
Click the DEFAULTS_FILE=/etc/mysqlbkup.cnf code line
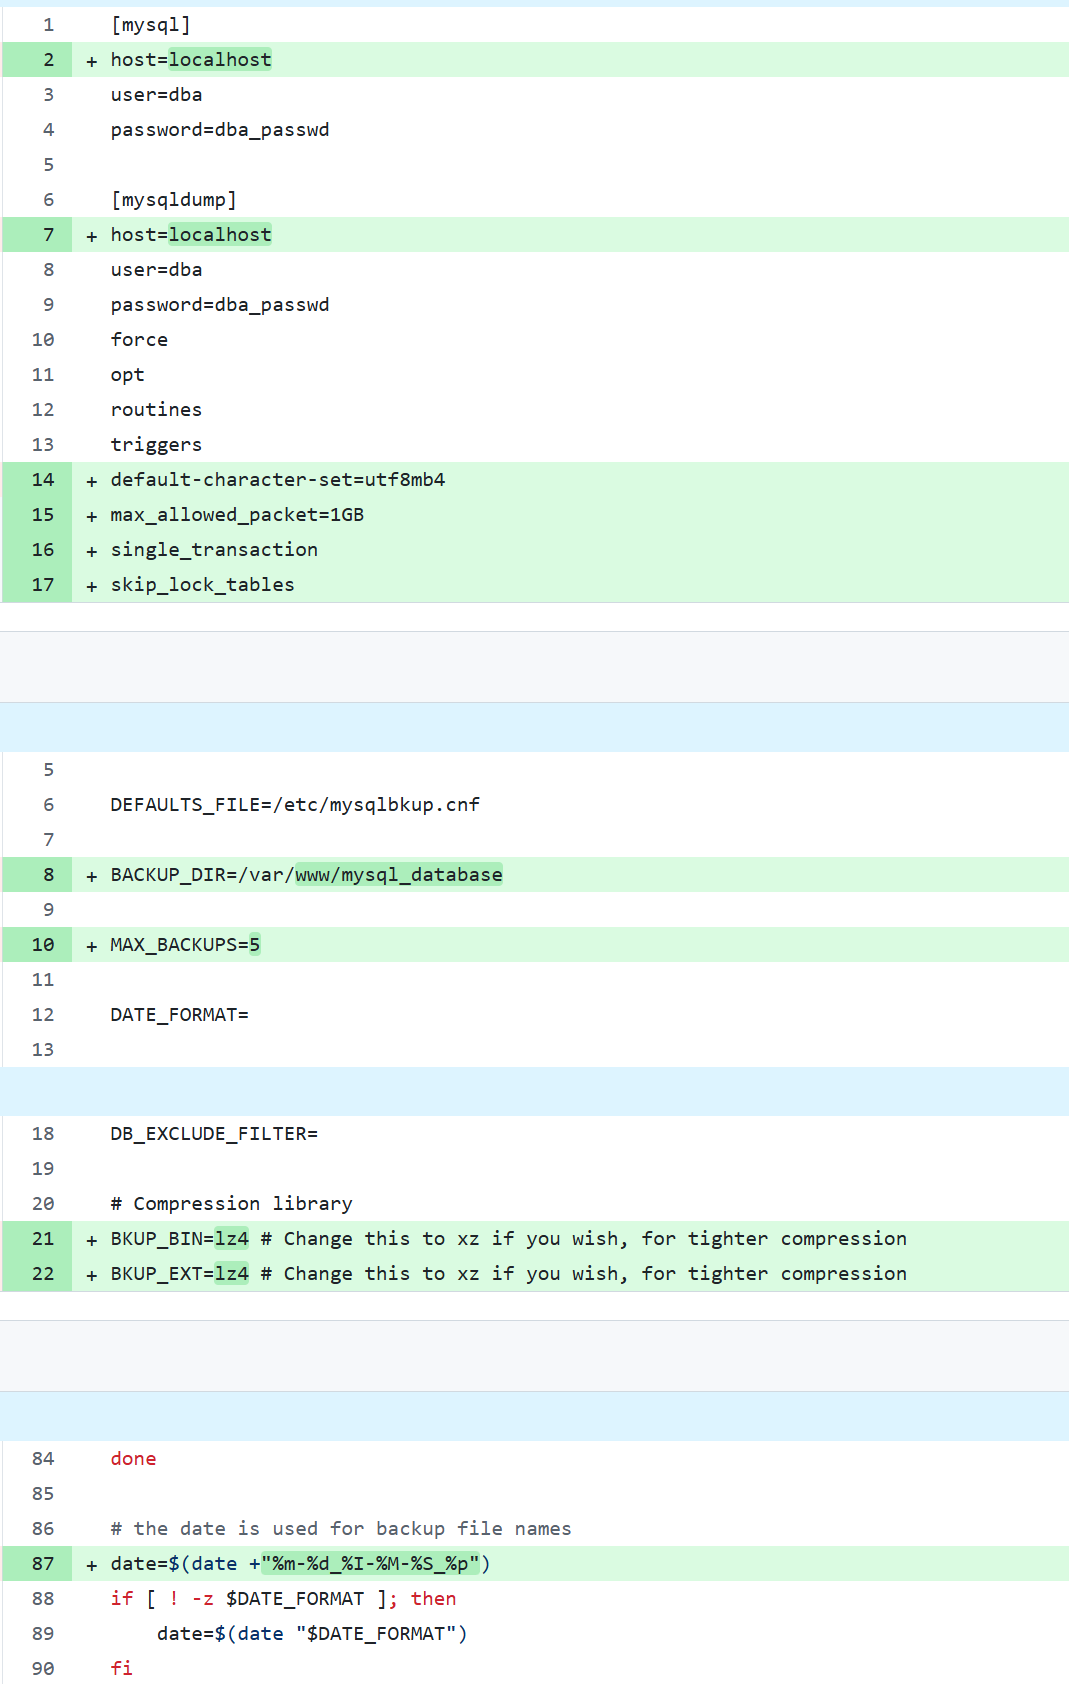[x=295, y=805]
